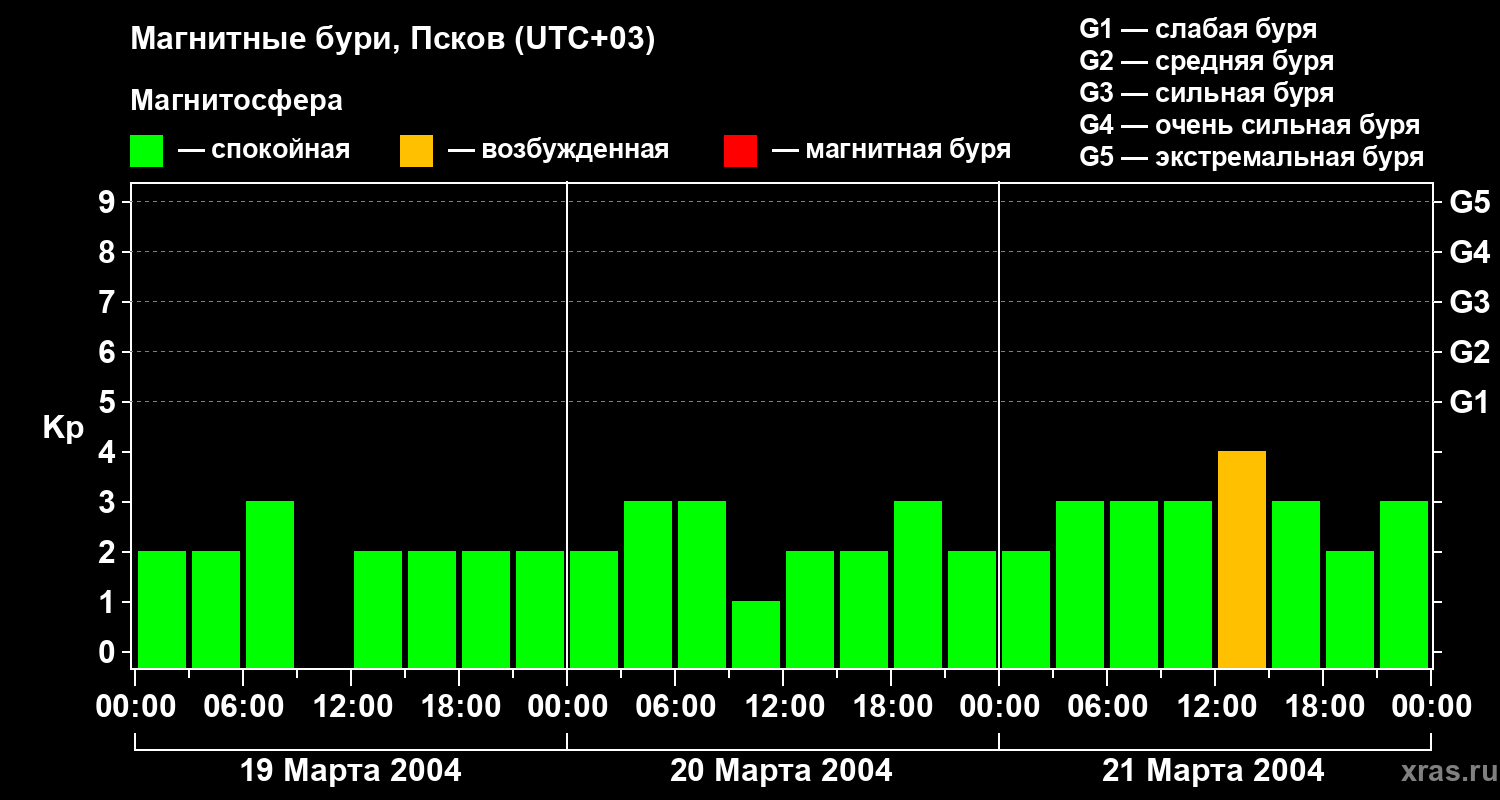Click the only Kp 3 bar on 19 March
This screenshot has width=1500, height=800.
click(270, 584)
